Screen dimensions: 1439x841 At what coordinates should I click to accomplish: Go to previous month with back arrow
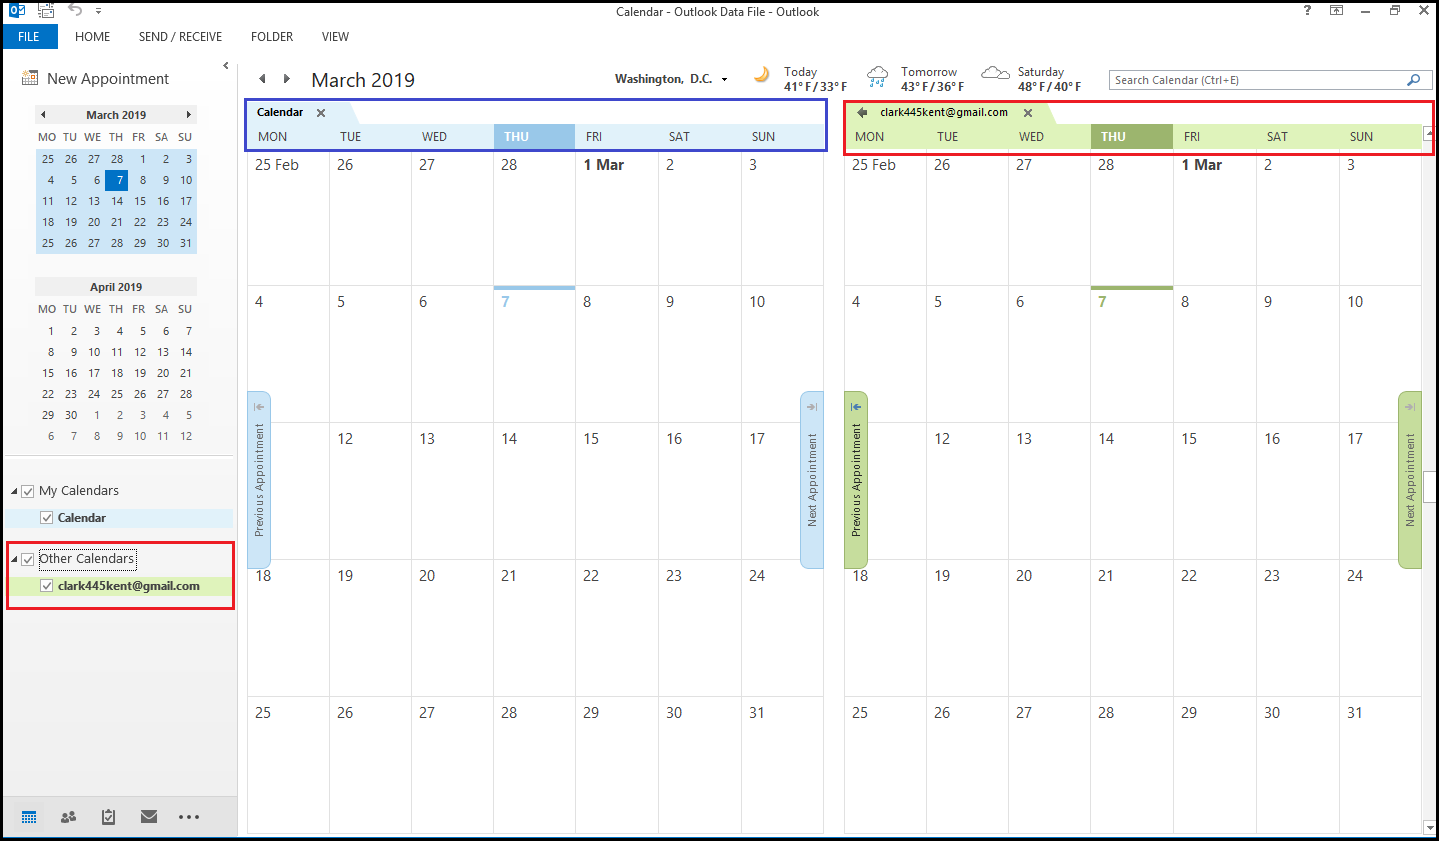point(262,79)
